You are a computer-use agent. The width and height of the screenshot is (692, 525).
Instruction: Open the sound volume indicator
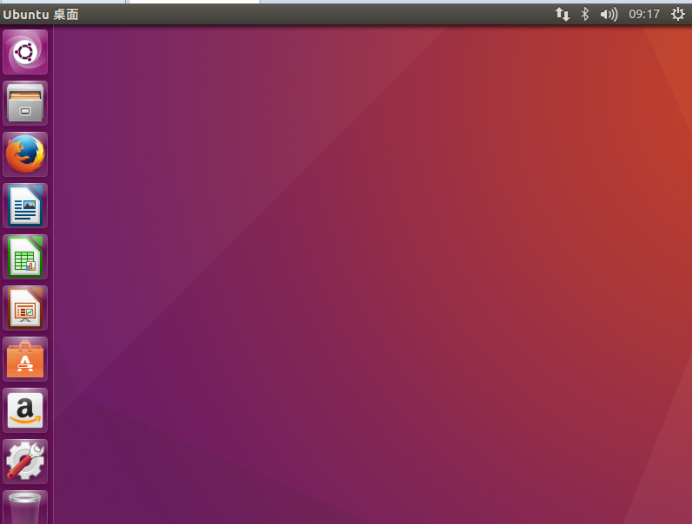[x=609, y=15]
